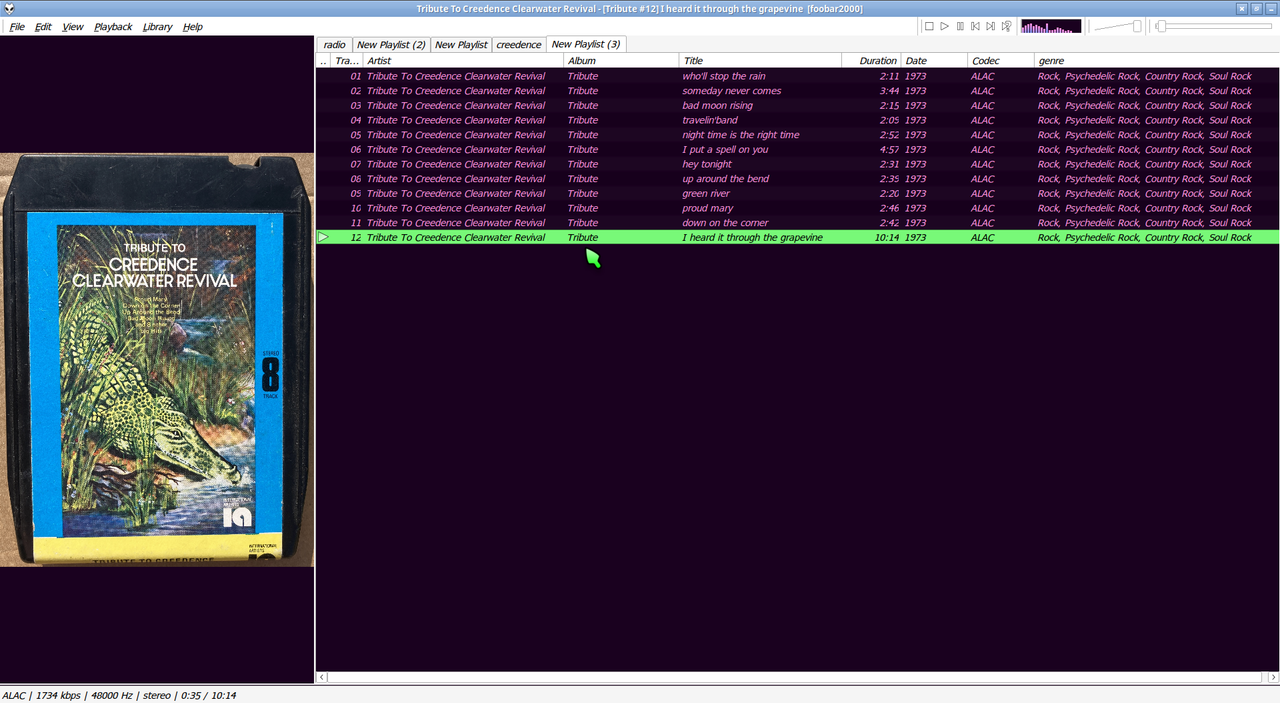
Task: Switch to the radio playlist tab
Action: 334,45
